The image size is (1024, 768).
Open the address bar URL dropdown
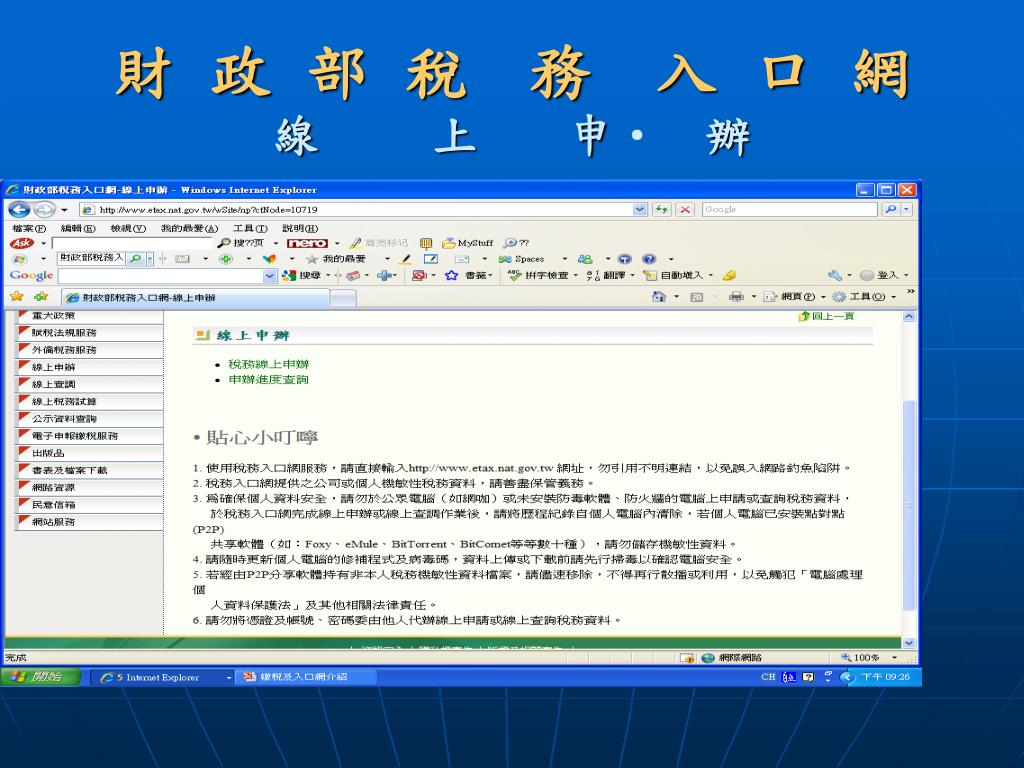(640, 210)
